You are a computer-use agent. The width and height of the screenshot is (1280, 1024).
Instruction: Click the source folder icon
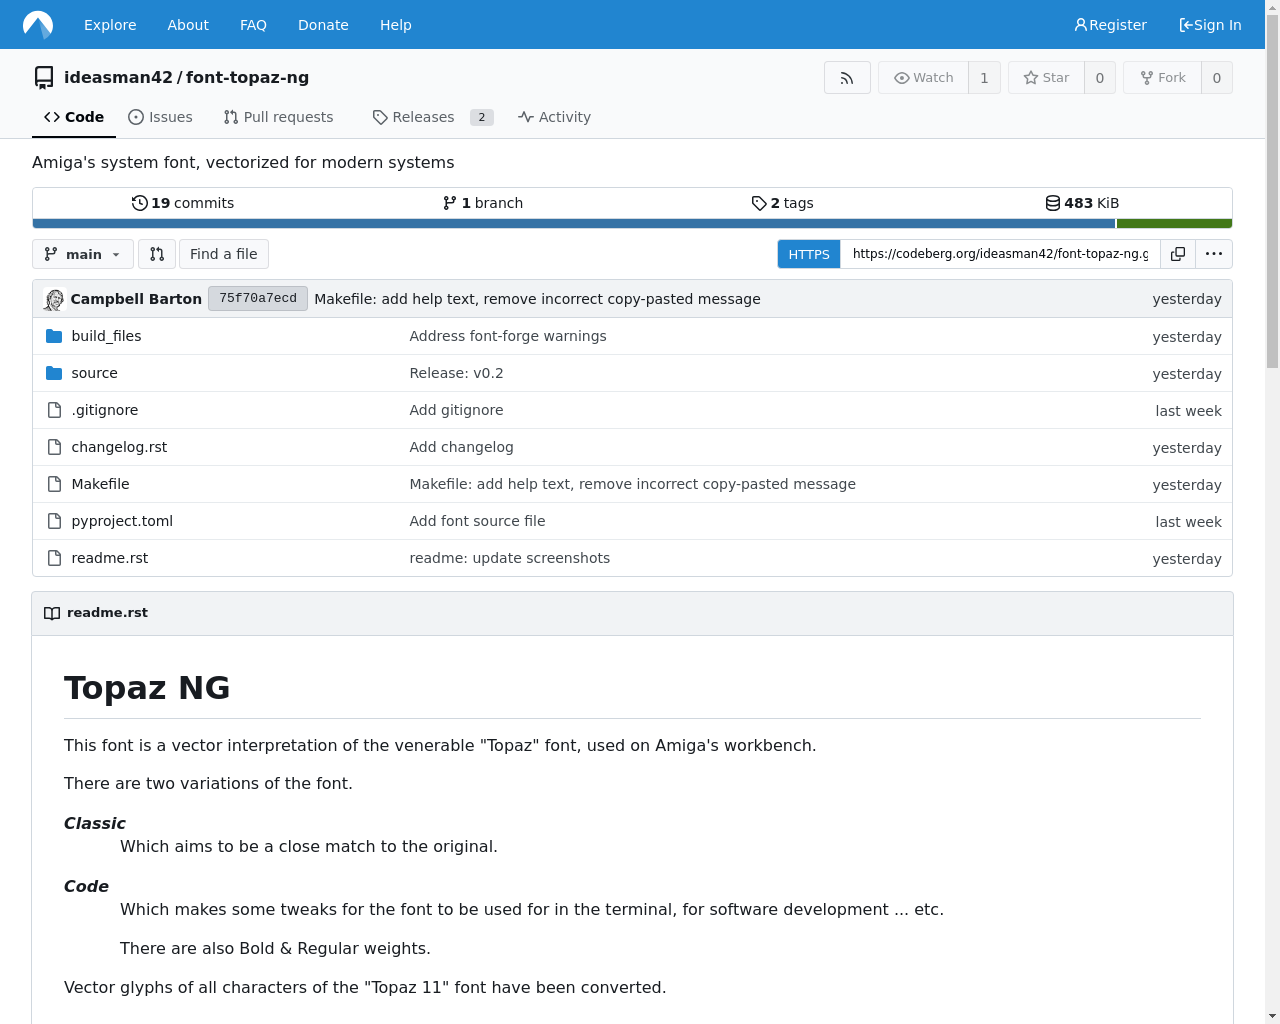point(54,373)
